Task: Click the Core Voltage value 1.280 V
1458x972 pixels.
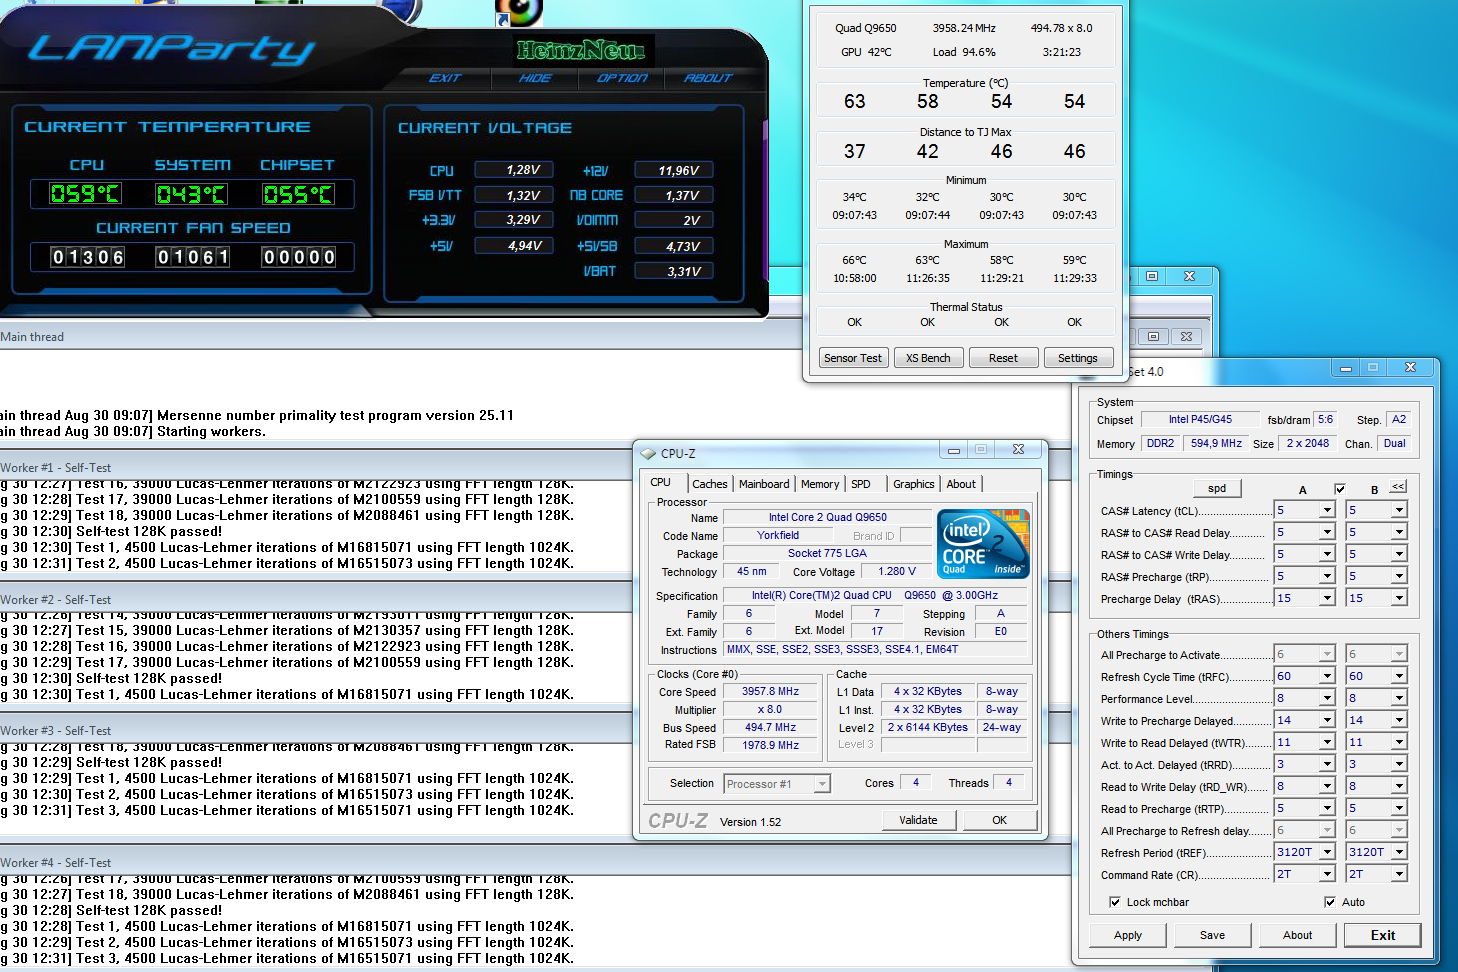Action: (897, 572)
